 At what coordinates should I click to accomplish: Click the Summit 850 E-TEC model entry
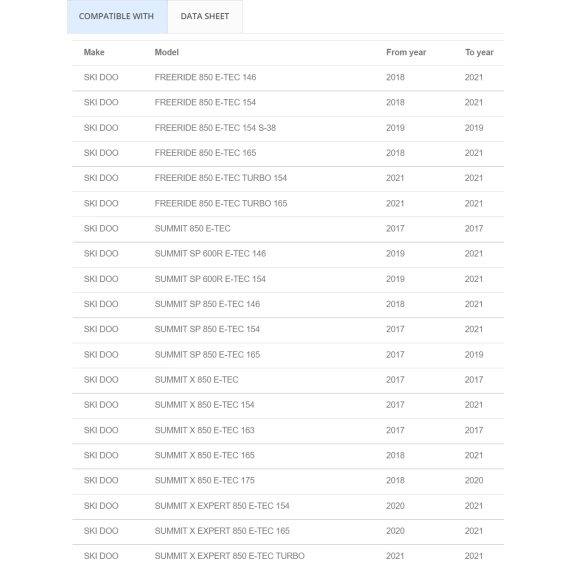(193, 229)
